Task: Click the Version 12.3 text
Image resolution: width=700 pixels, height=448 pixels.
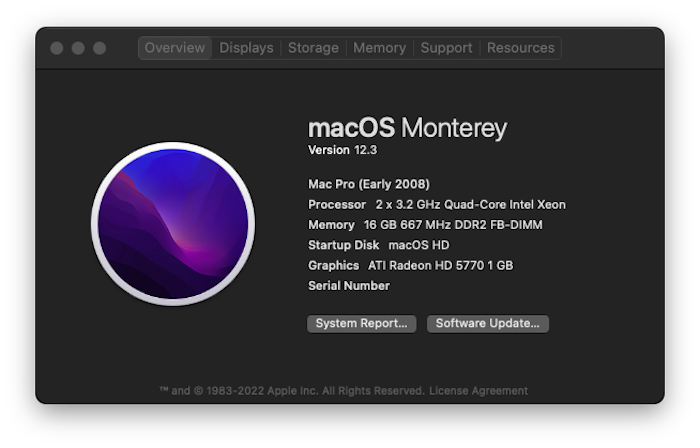Action: (x=342, y=150)
